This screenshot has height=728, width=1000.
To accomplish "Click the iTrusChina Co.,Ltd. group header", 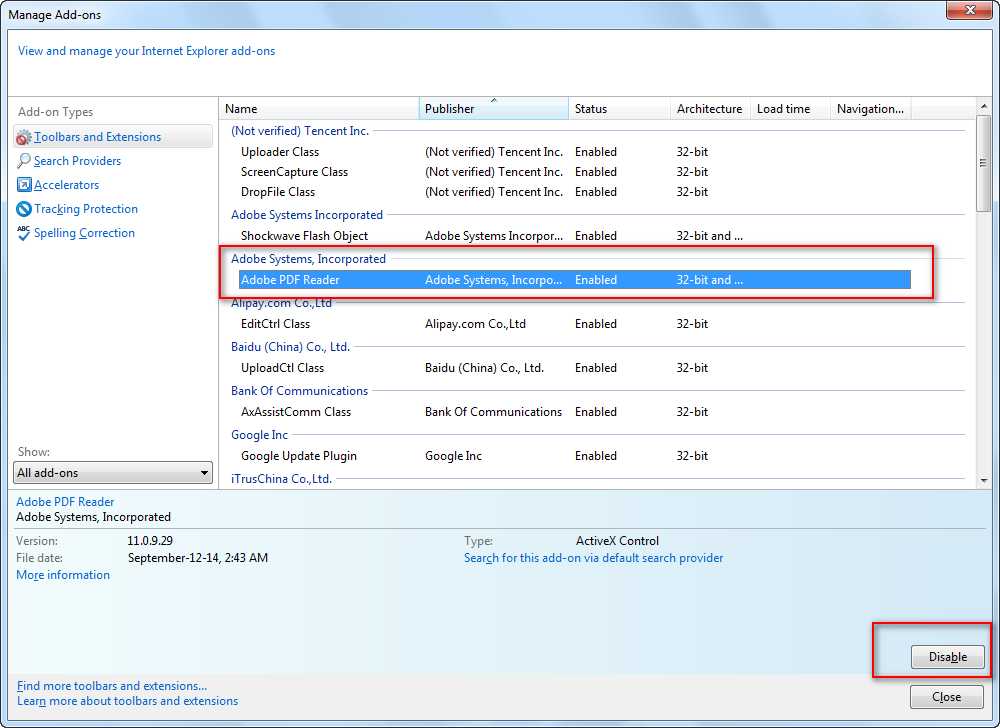I will 281,479.
